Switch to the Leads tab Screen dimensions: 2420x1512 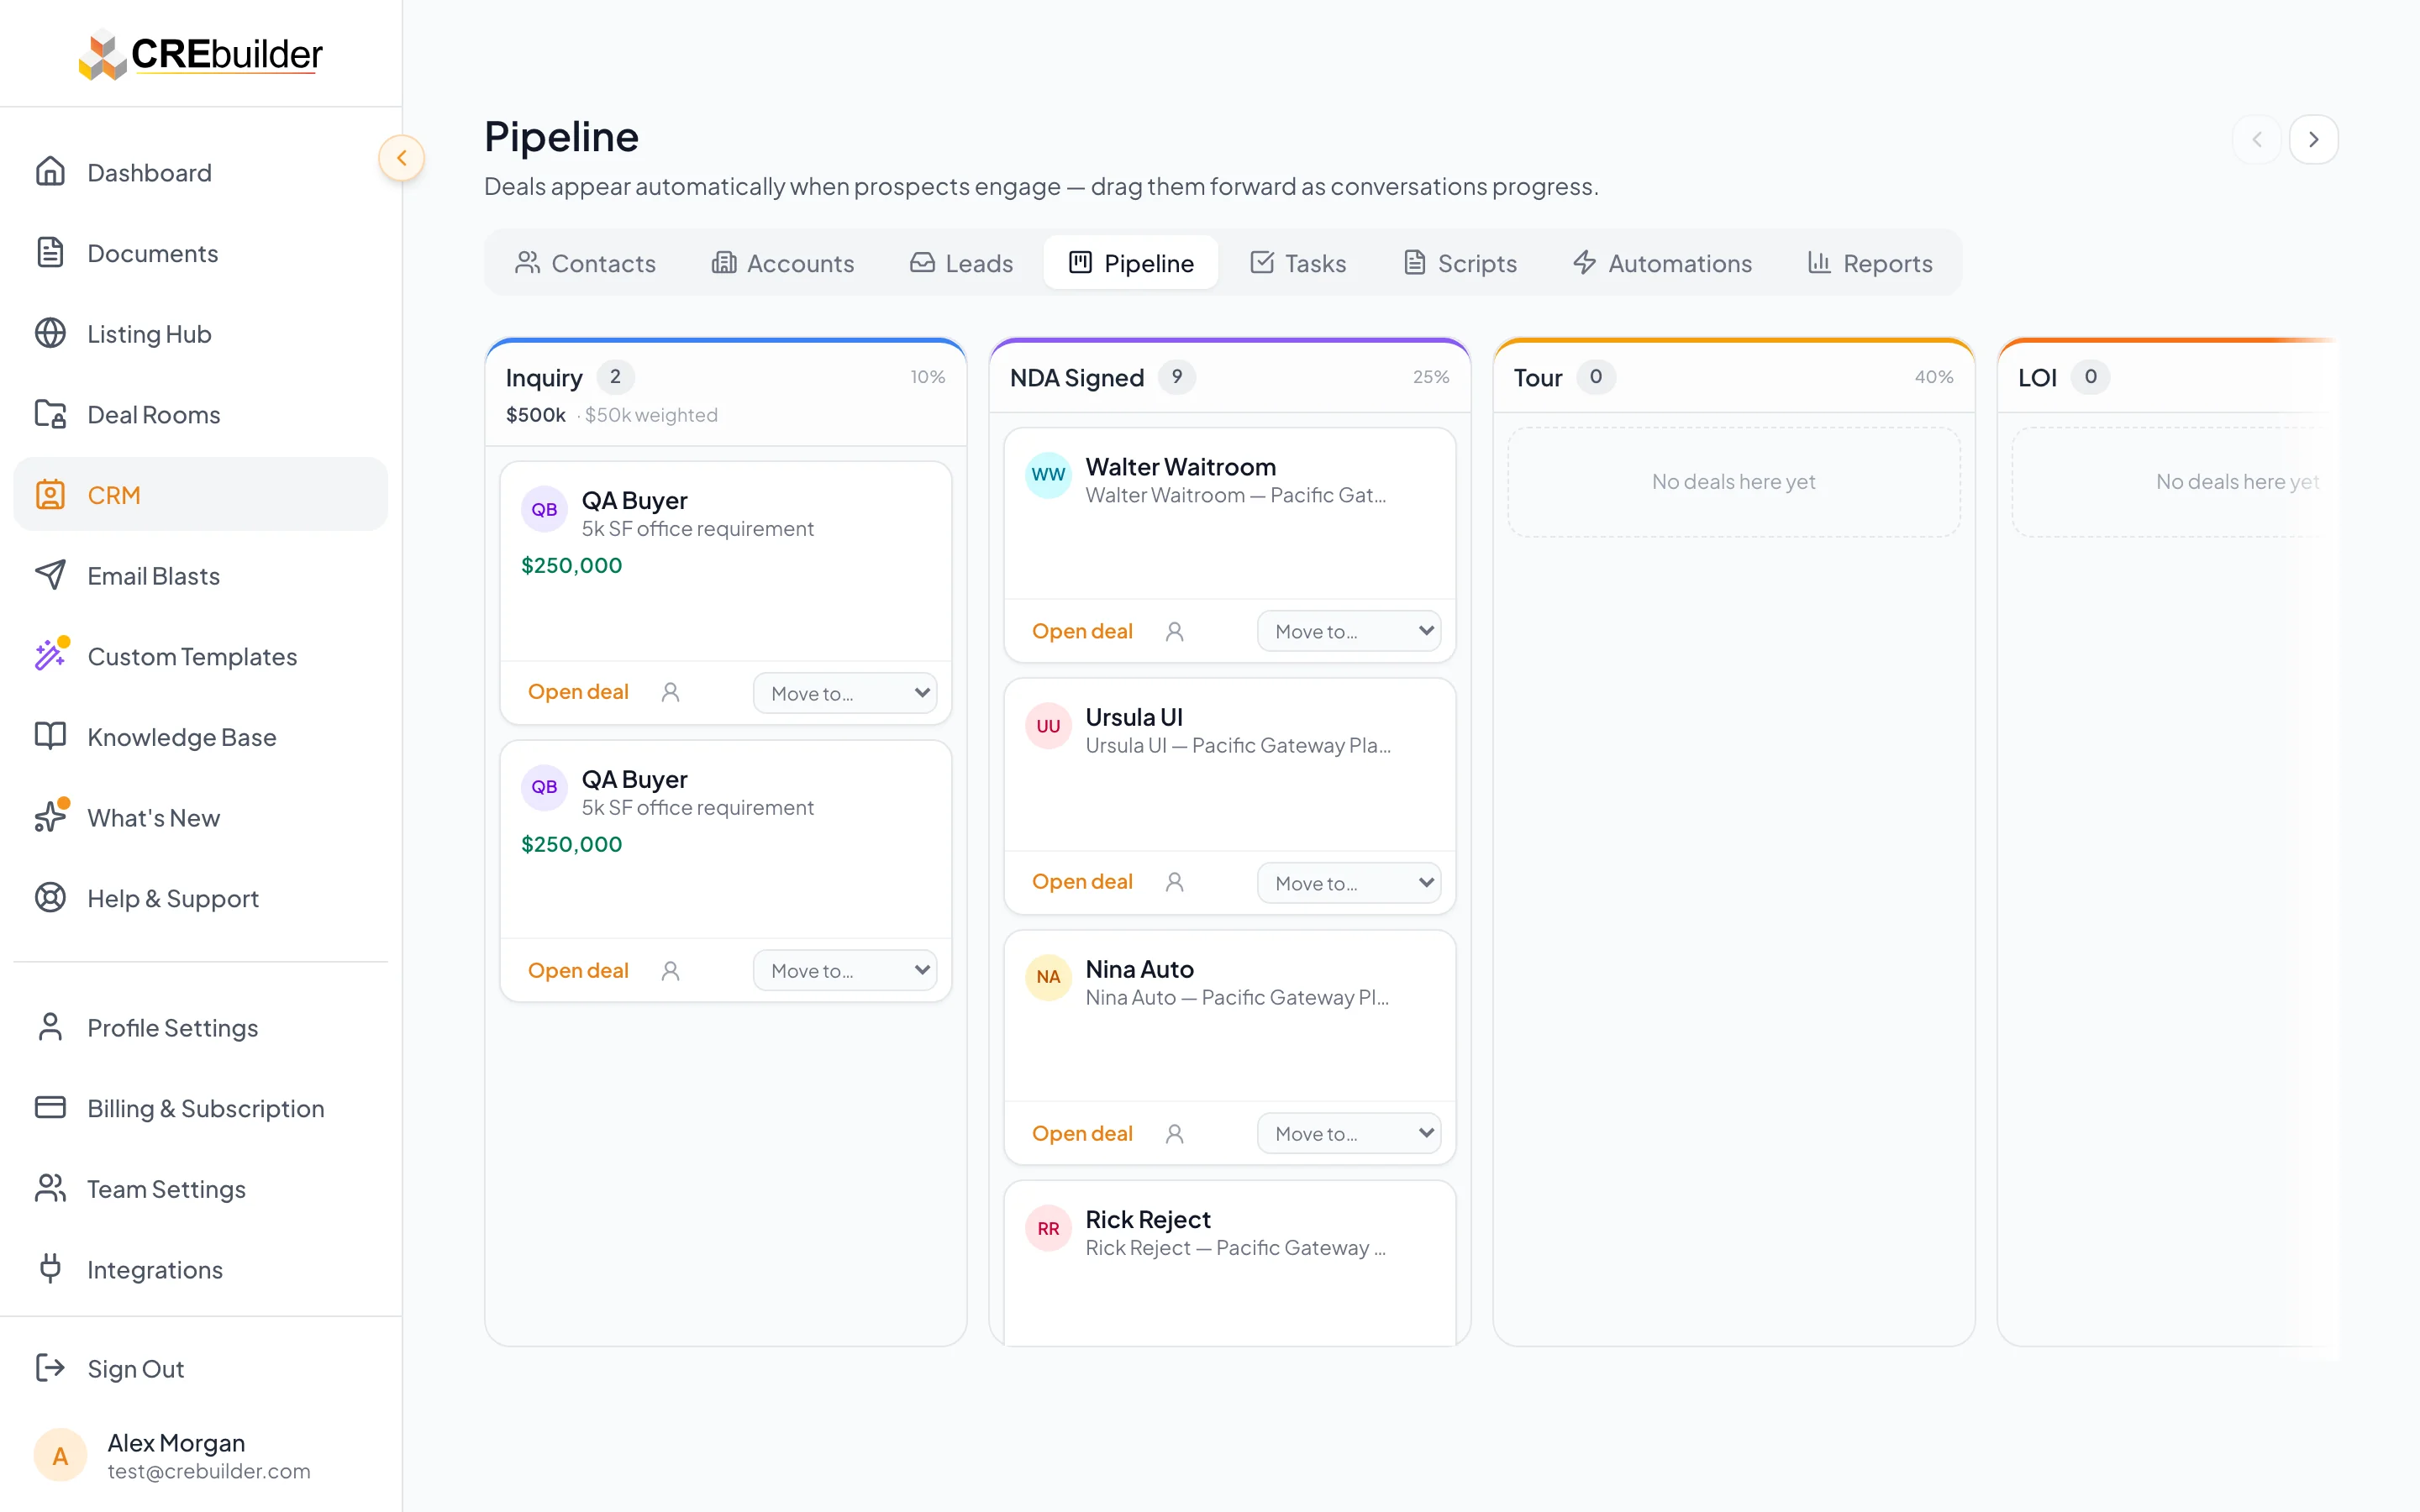(x=961, y=263)
